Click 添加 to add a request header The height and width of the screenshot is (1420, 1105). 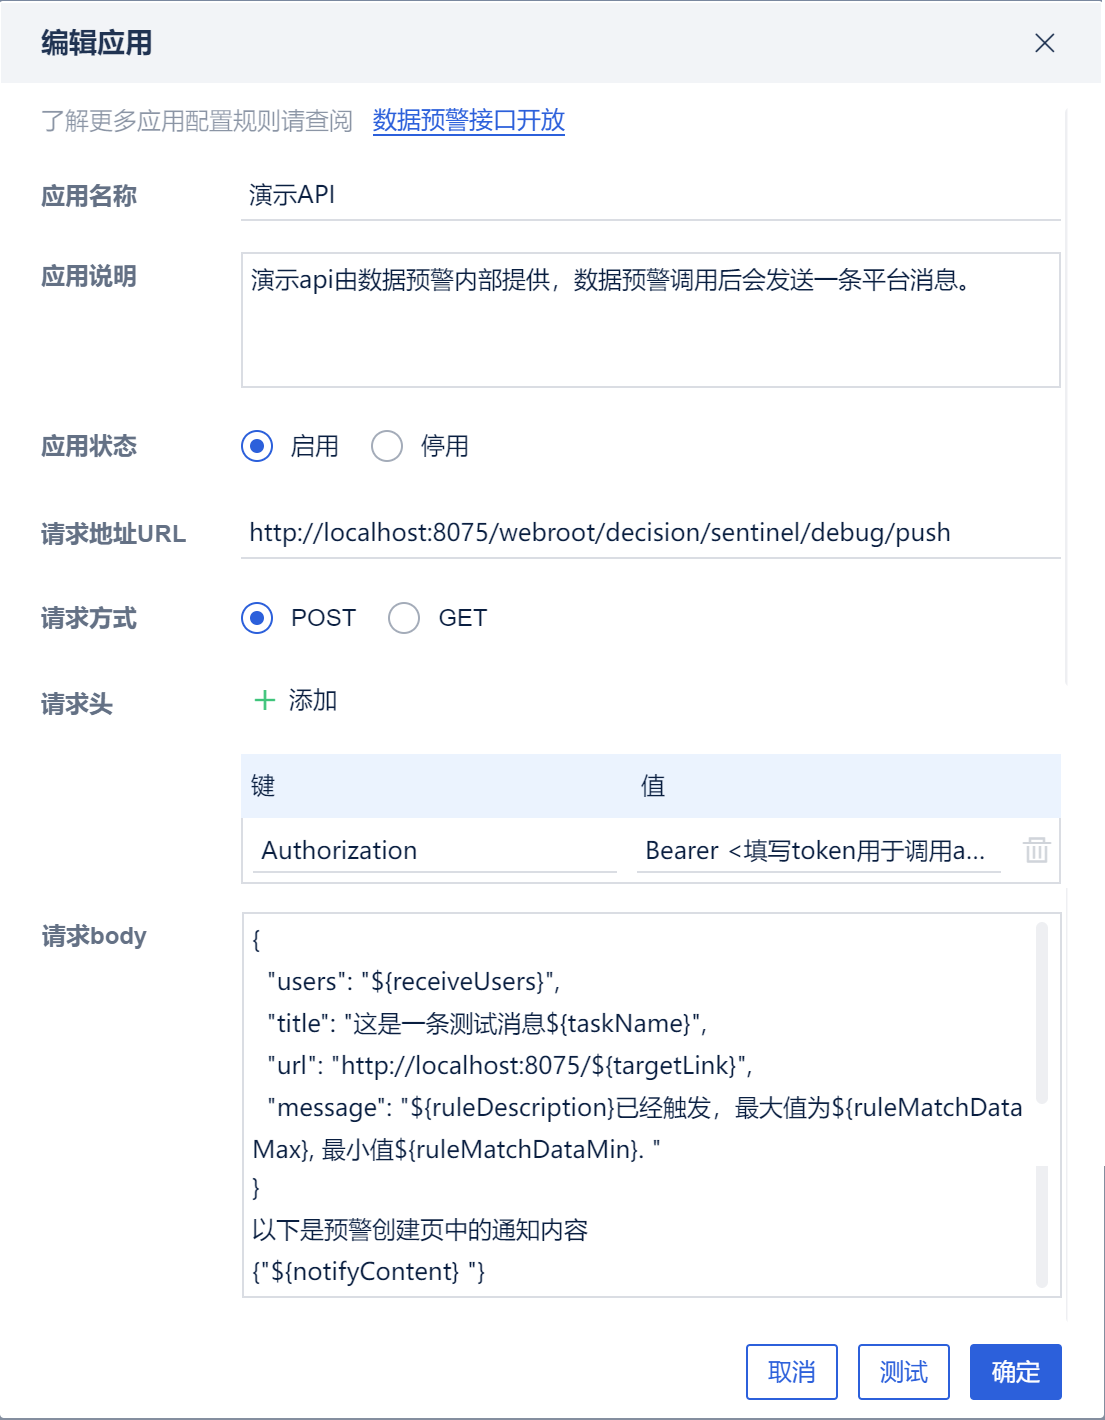pos(310,701)
